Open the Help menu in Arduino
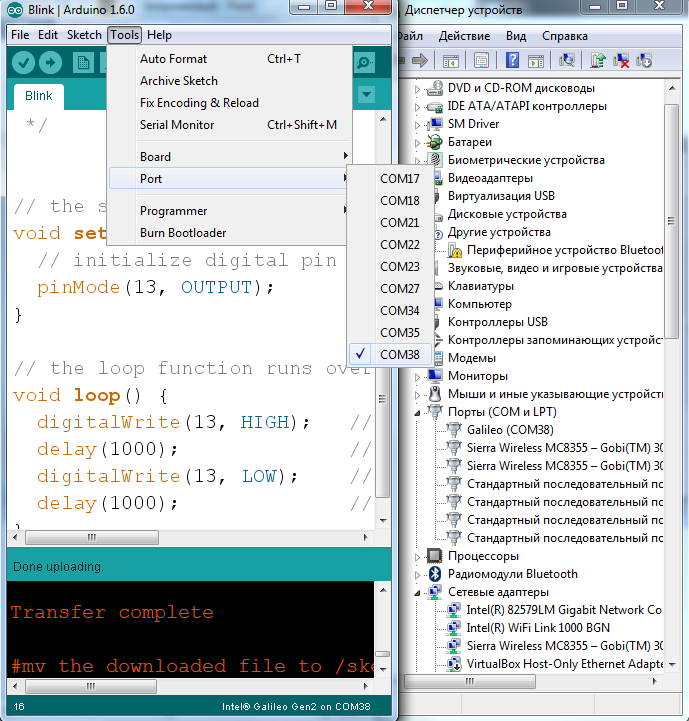This screenshot has height=721, width=689. click(159, 35)
